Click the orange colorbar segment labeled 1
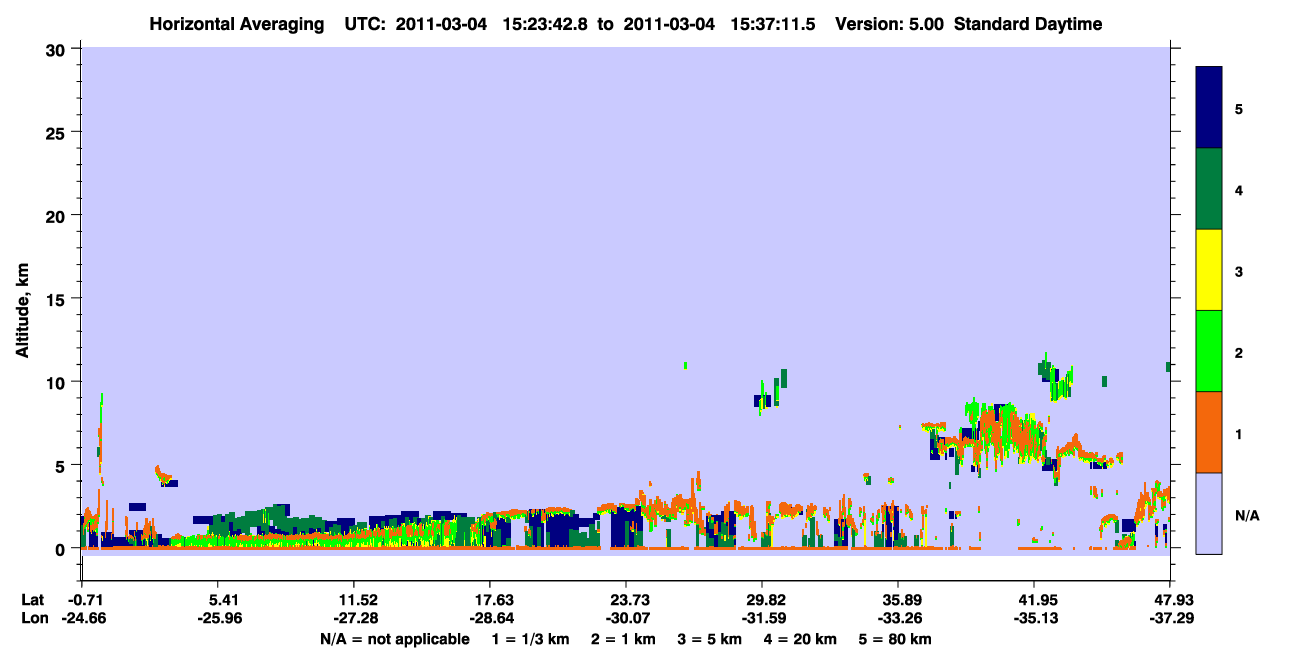The width and height of the screenshot is (1300, 667). (1209, 432)
